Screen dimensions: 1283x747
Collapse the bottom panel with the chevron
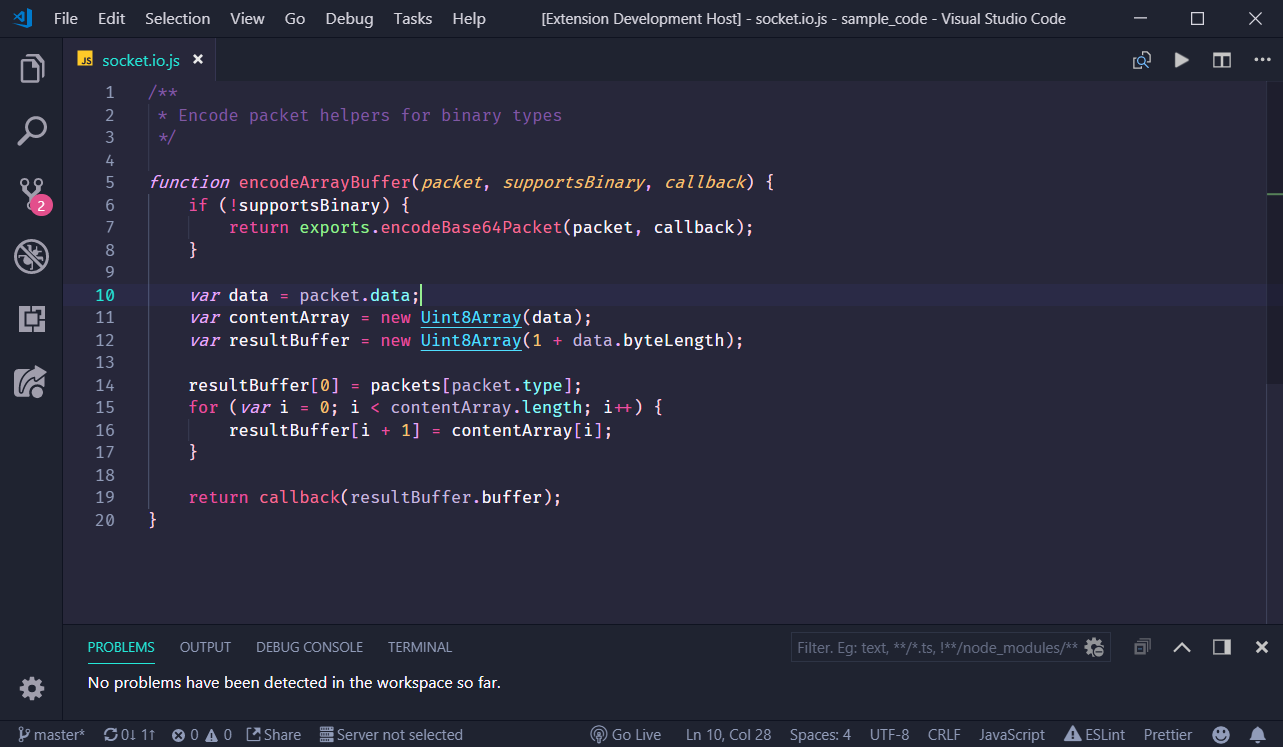click(x=1181, y=647)
